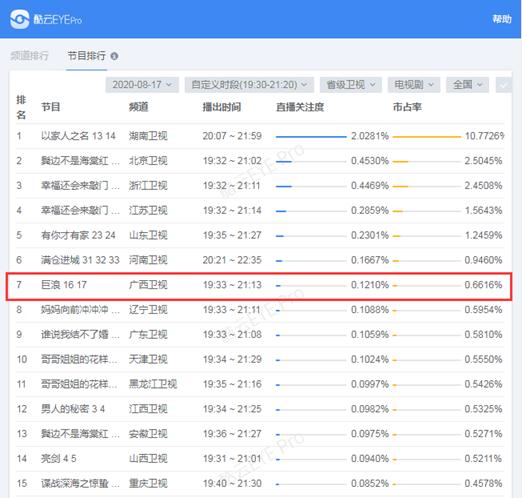Select program 巨浪 16 17
This screenshot has width=522, height=498.
(64, 285)
